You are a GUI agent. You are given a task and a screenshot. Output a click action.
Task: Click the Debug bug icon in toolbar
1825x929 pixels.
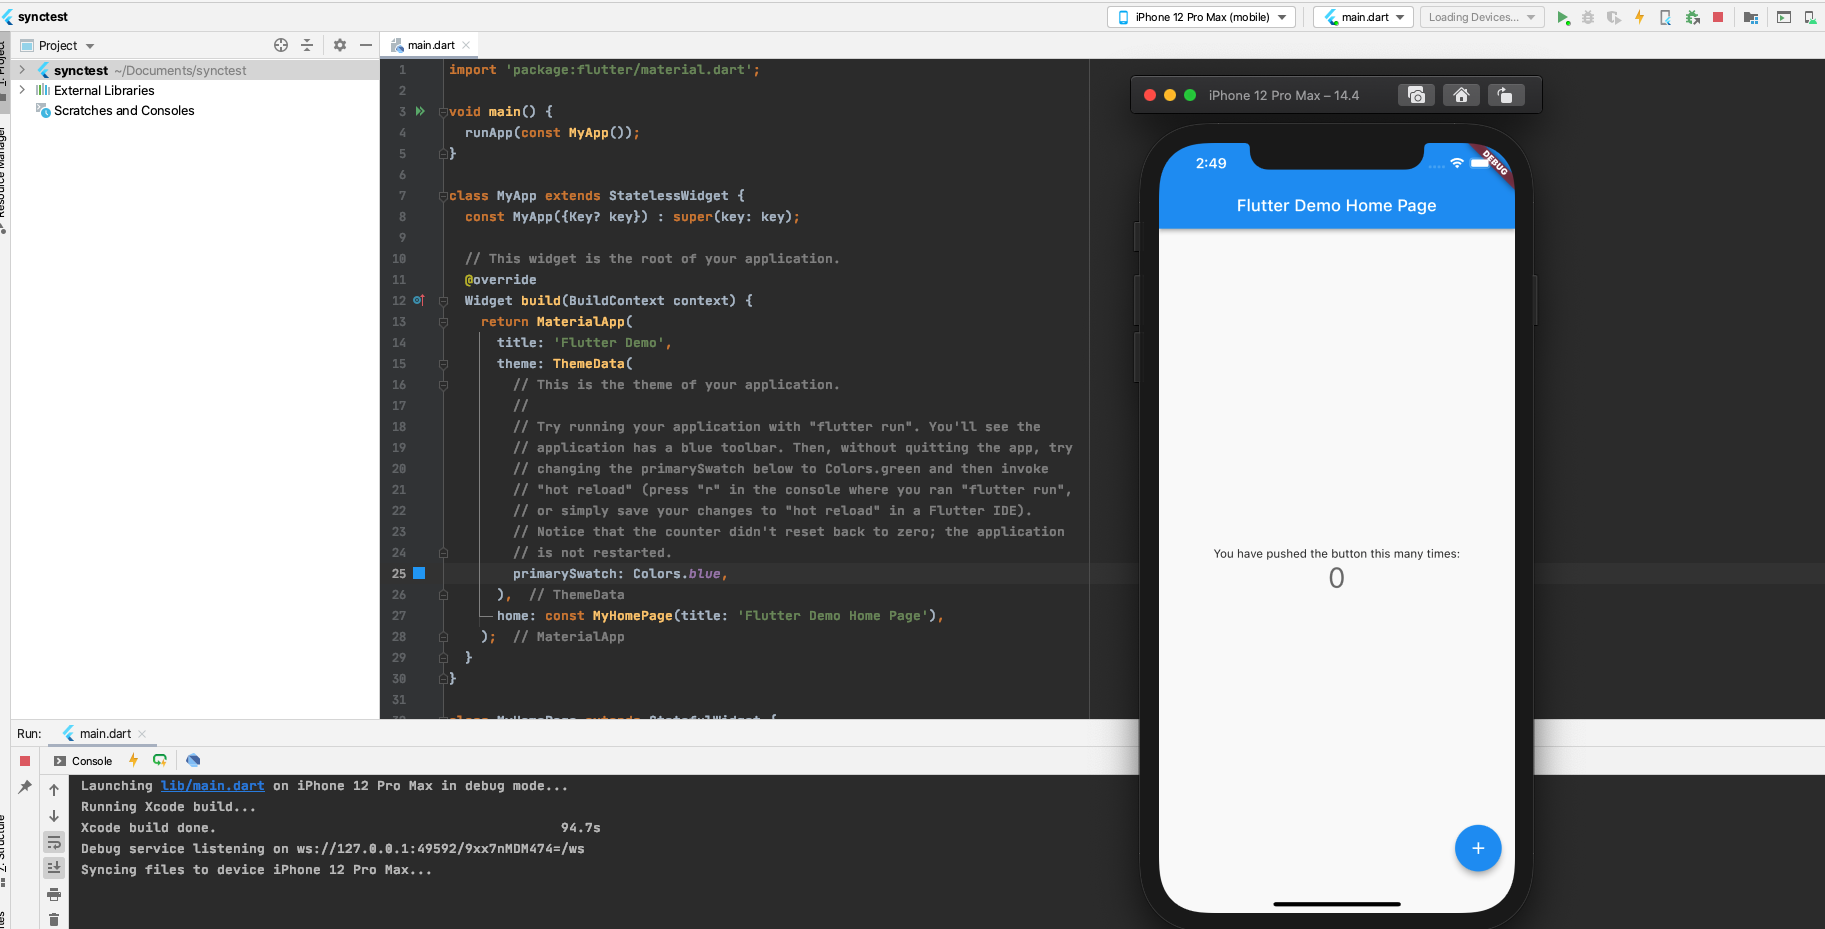(x=1588, y=17)
